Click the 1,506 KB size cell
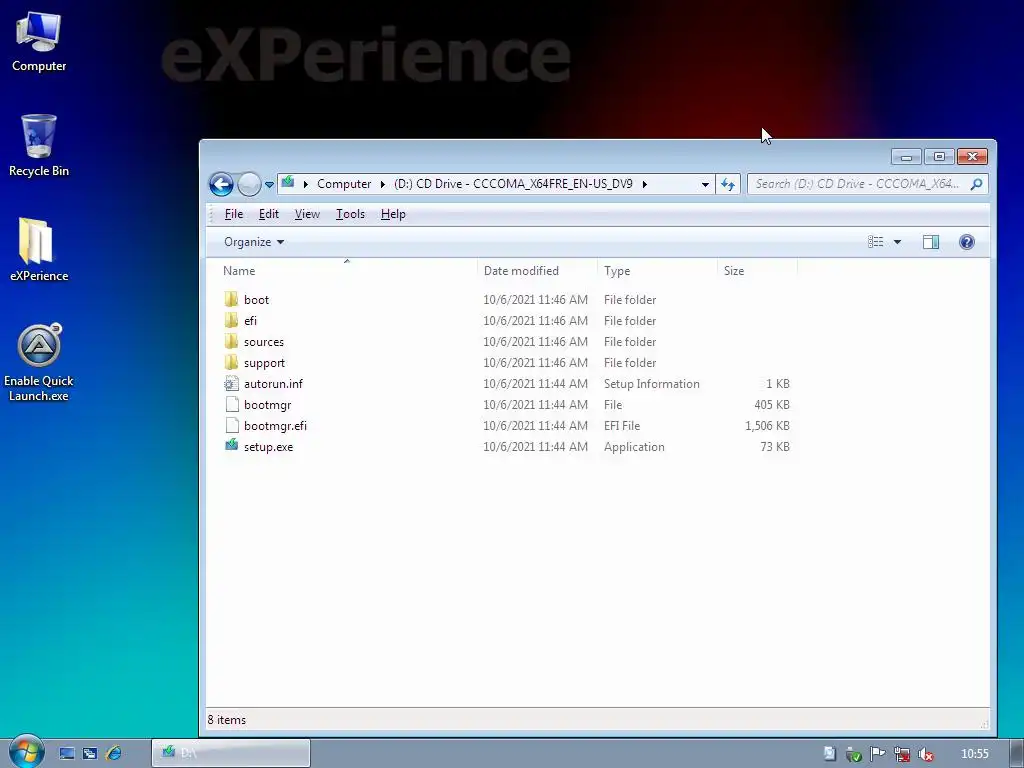The image size is (1024, 768). [x=767, y=426]
